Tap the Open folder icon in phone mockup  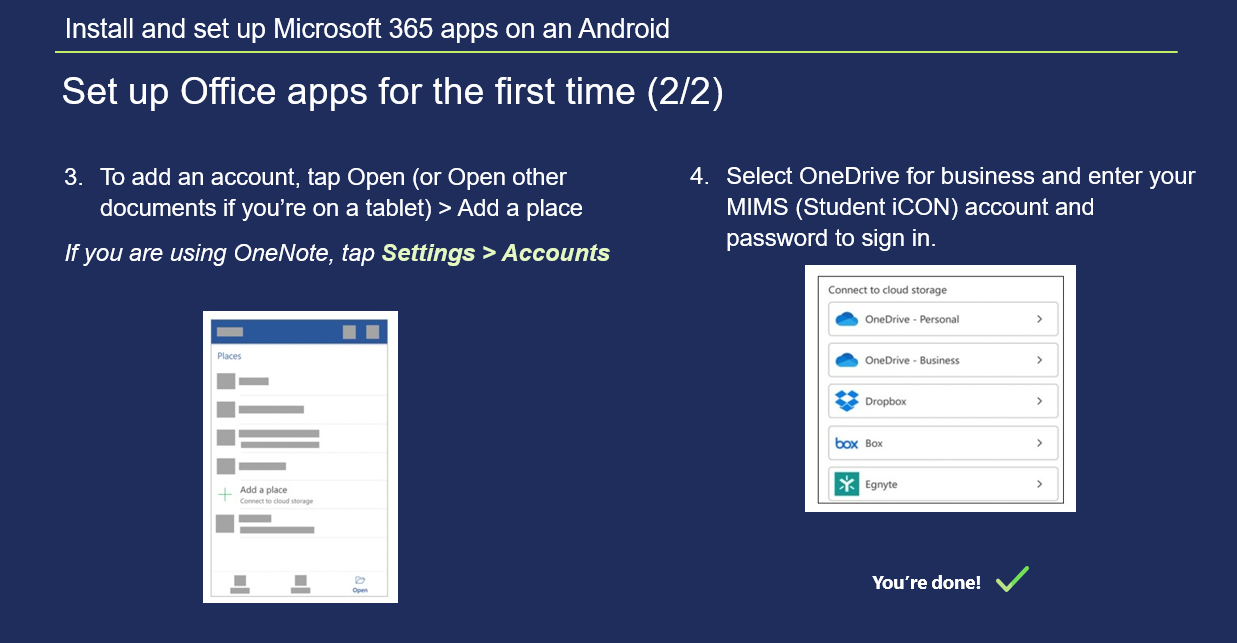(359, 581)
